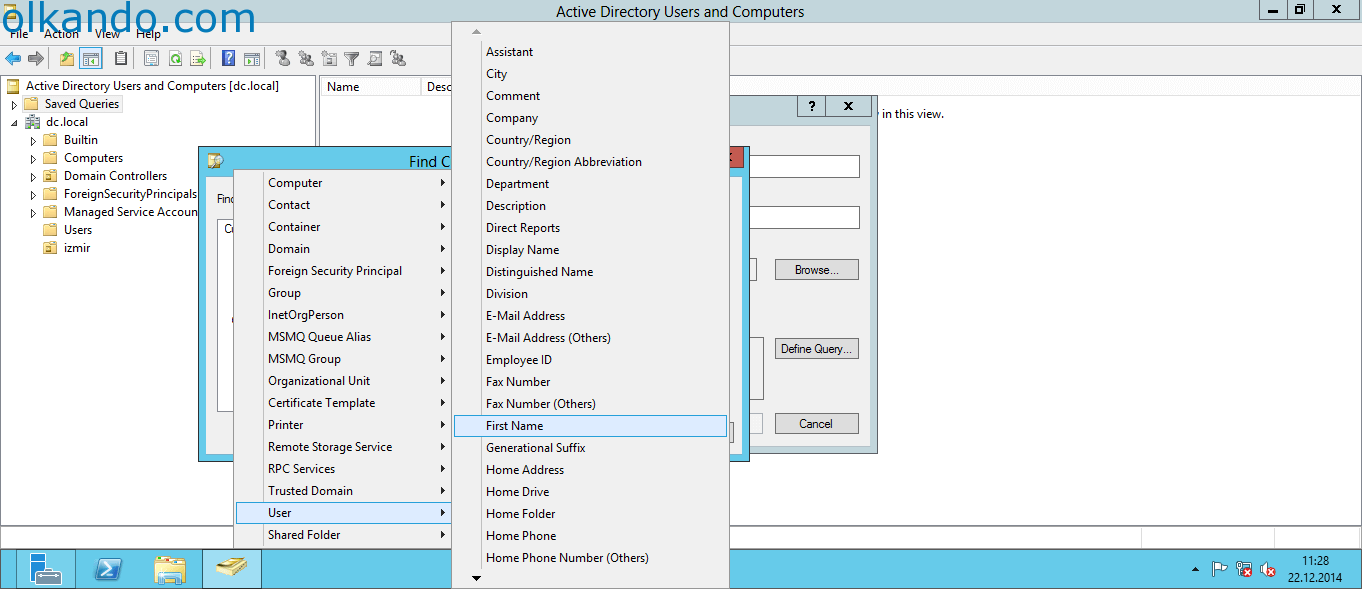This screenshot has width=1362, height=589.
Task: Click the Export list toolbar icon
Action: pos(198,59)
